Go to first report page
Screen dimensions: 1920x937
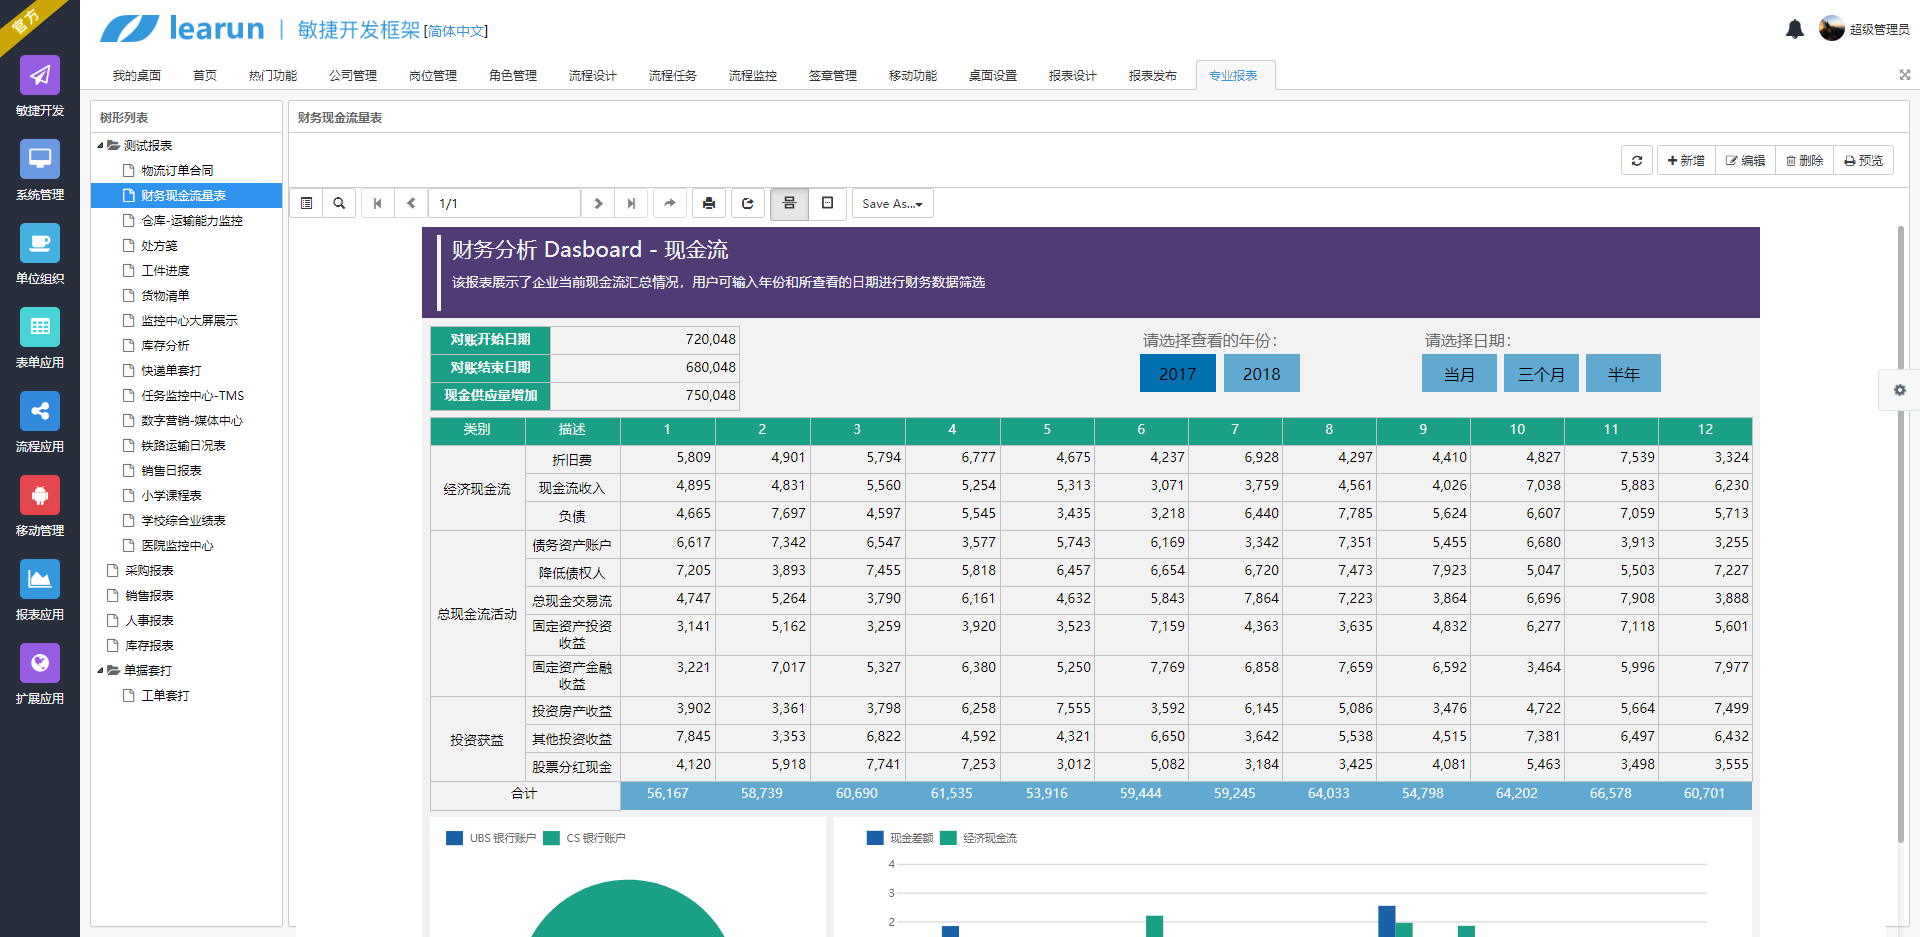coord(377,203)
